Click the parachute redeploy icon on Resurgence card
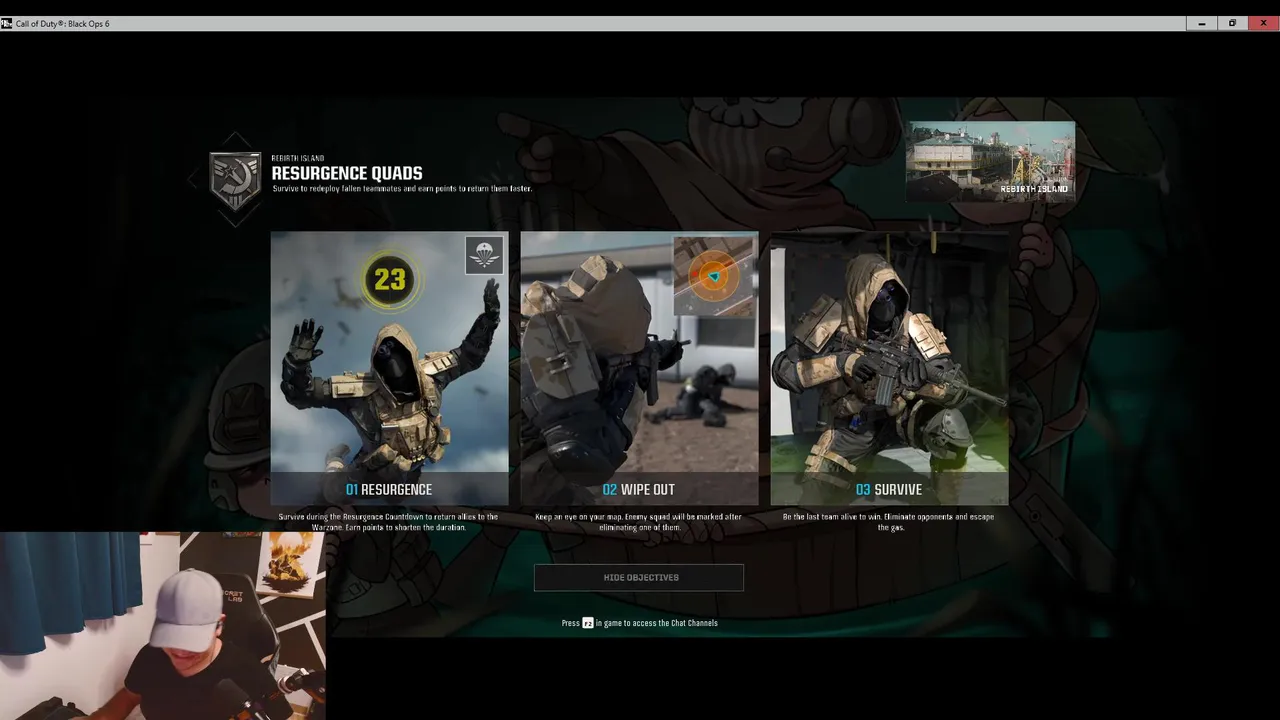 point(484,255)
